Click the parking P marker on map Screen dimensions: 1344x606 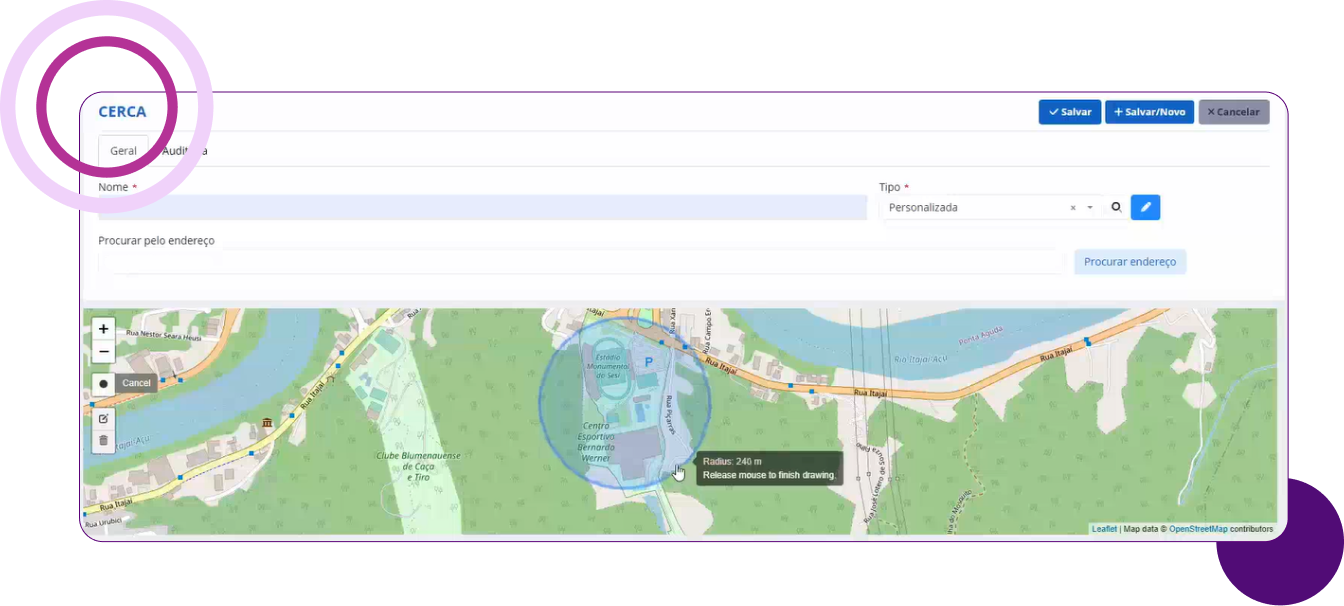(x=648, y=362)
